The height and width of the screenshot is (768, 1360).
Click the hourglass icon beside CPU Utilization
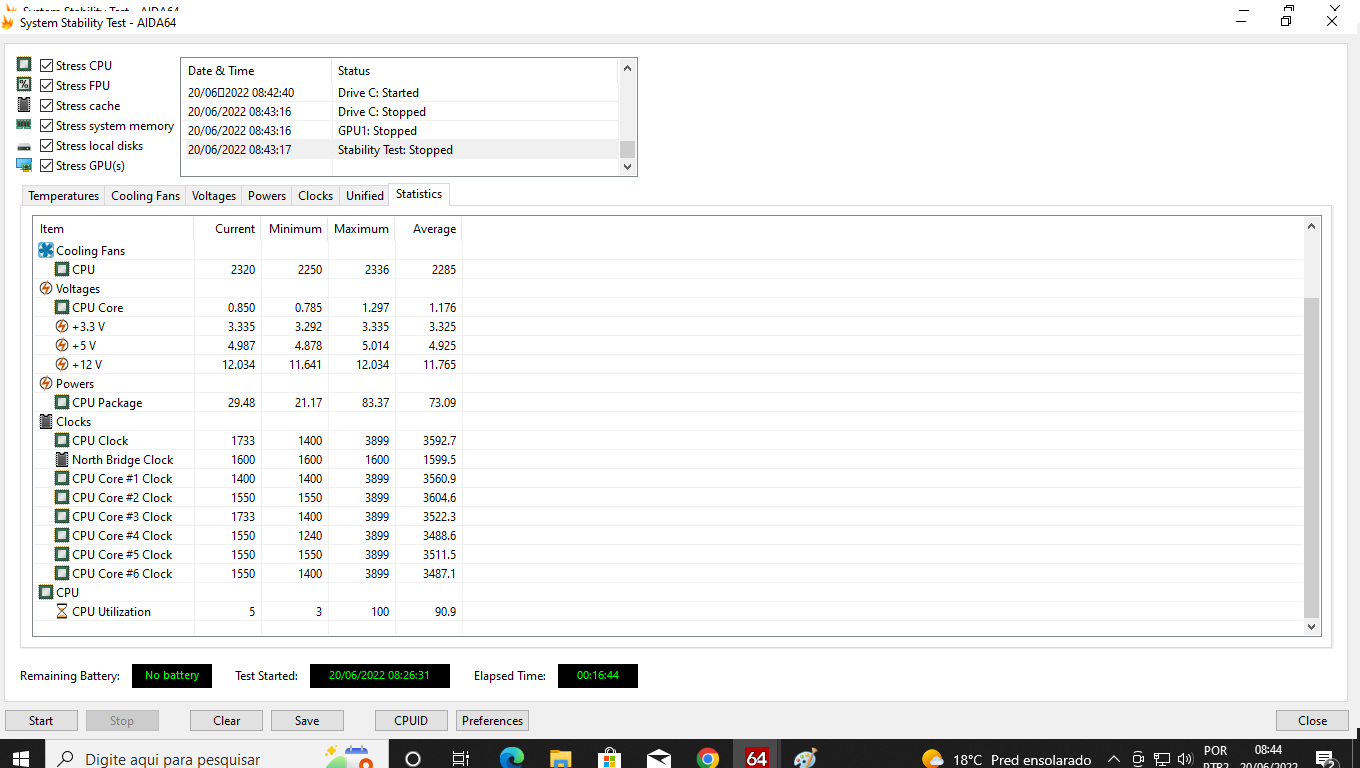pos(62,612)
